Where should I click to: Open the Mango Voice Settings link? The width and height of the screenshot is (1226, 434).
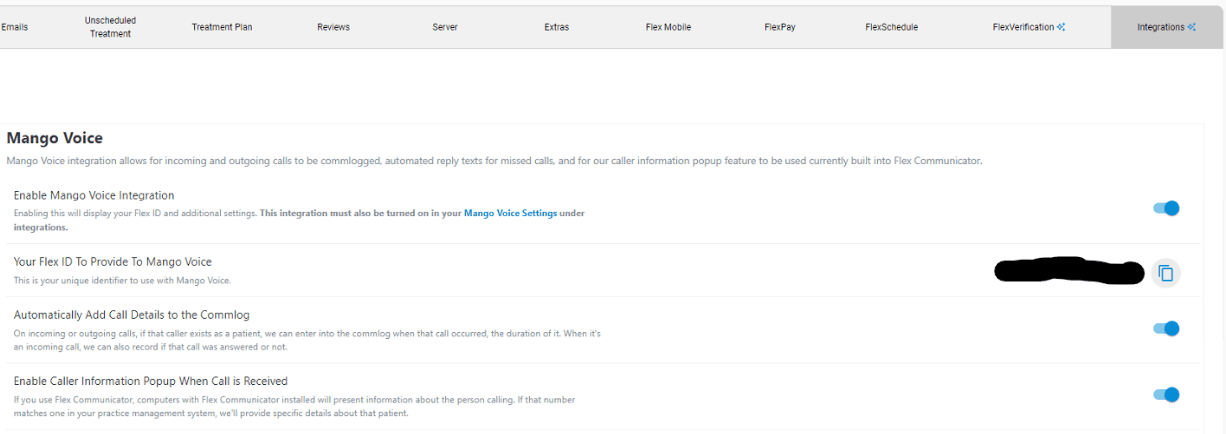pos(510,213)
